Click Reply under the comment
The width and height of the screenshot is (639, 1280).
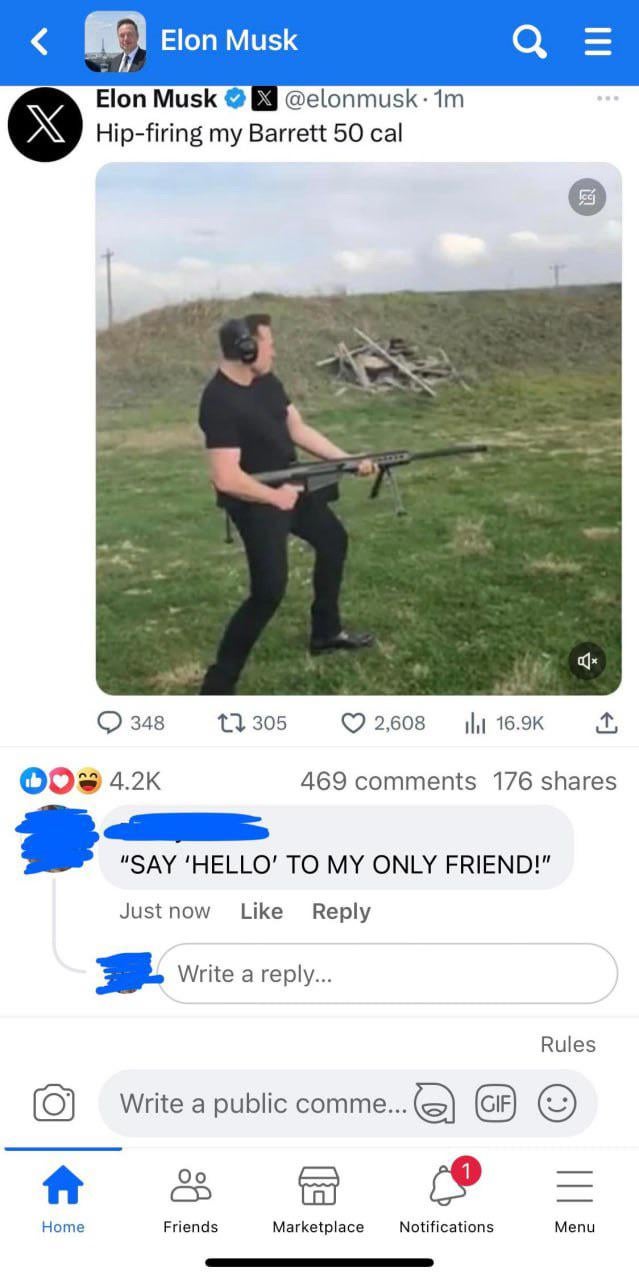pyautogui.click(x=341, y=911)
